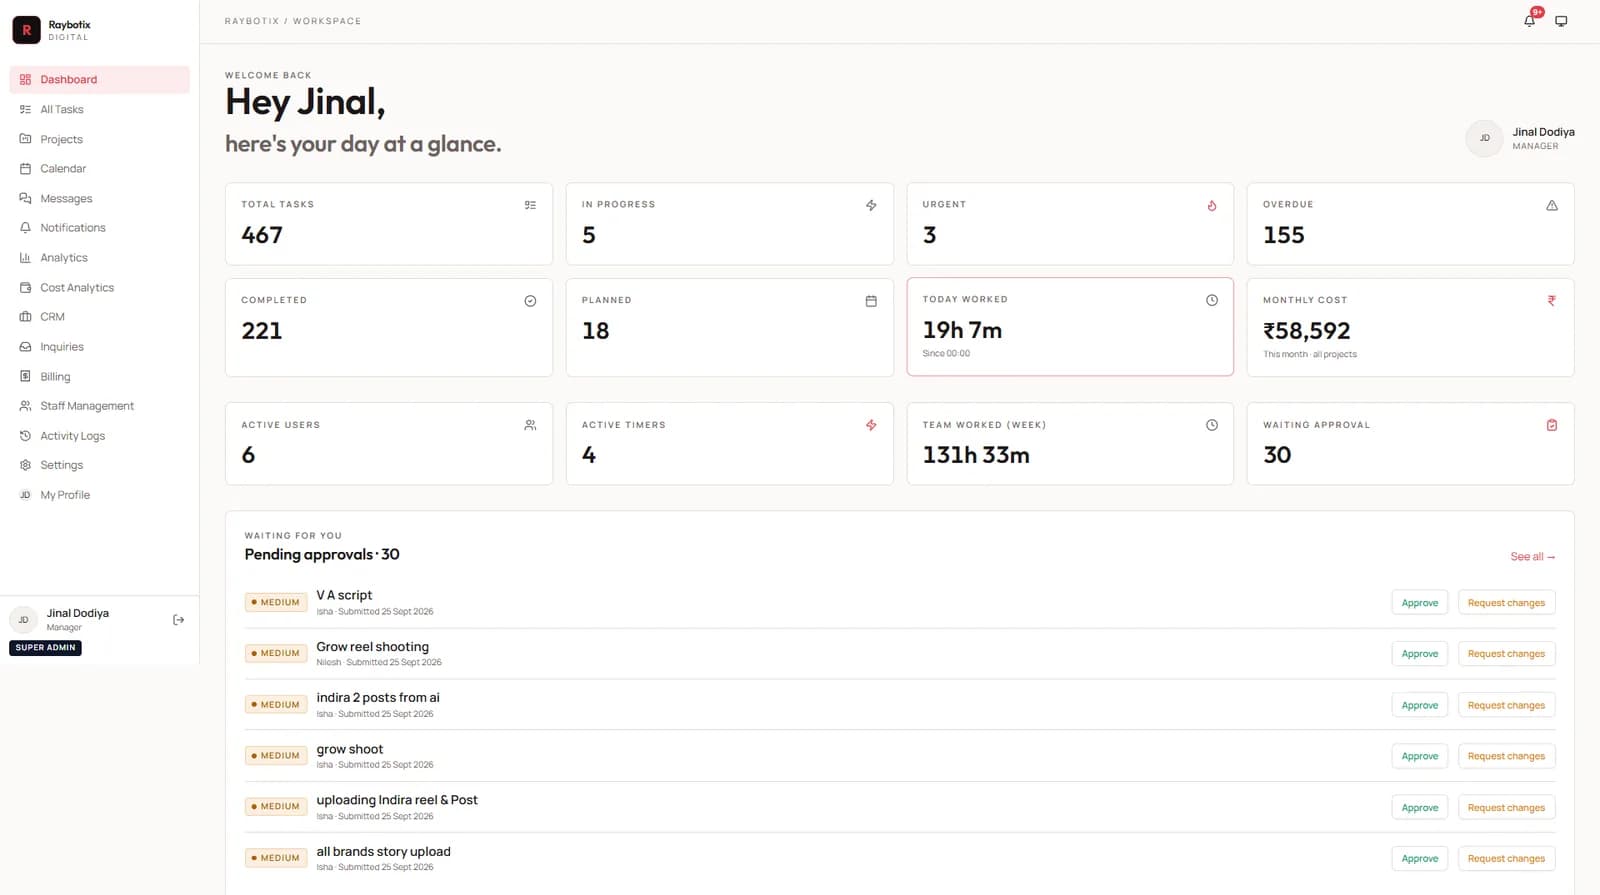Click the SUPER ADMIN badge
Viewport: 1600px width, 895px height.
[45, 648]
